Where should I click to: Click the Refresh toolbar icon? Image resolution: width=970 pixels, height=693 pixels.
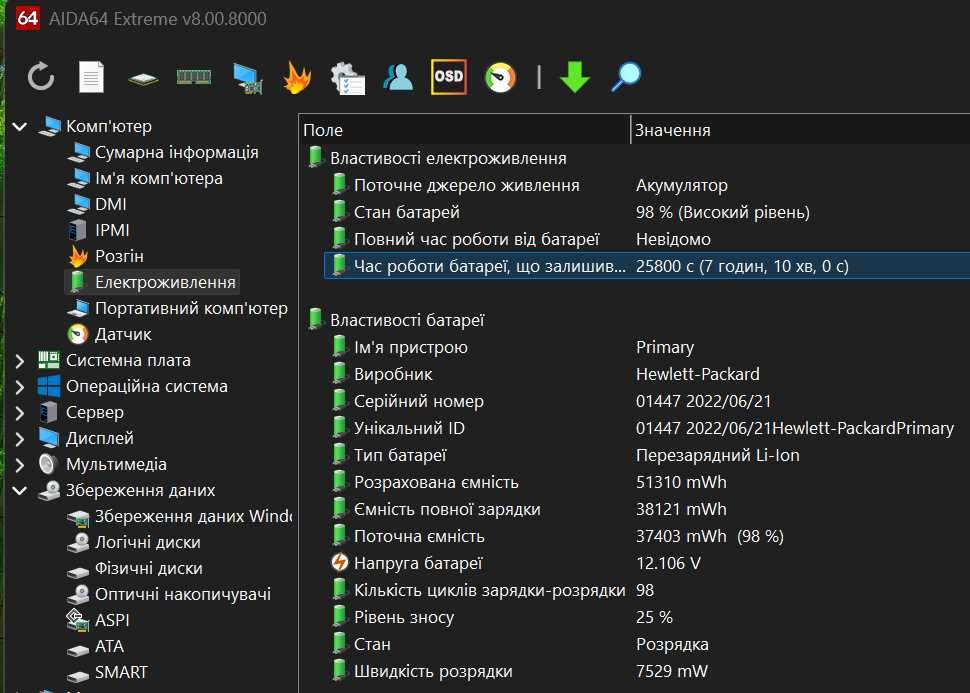point(41,77)
